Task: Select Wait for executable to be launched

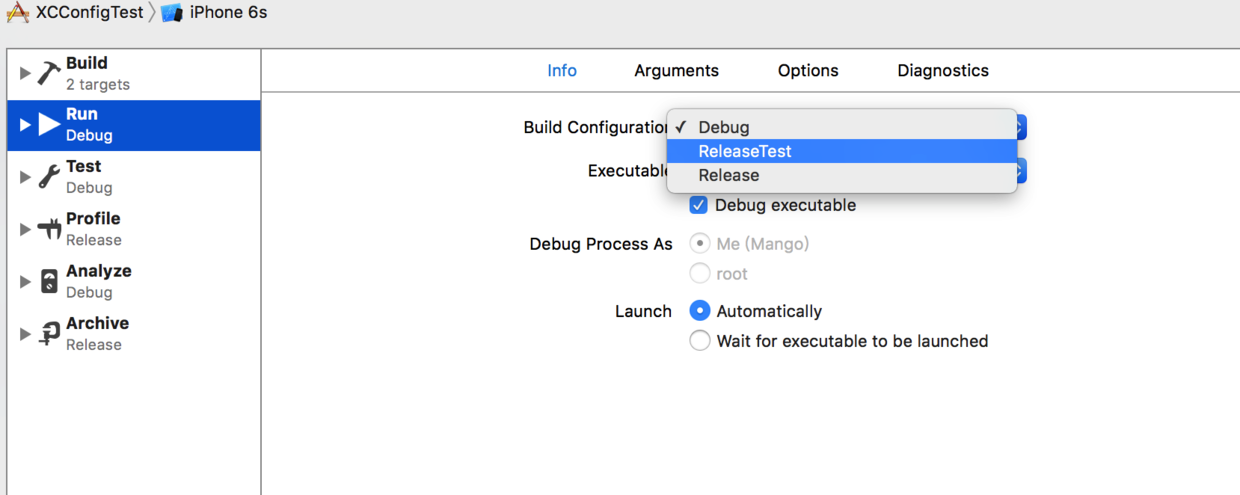Action: coord(700,341)
